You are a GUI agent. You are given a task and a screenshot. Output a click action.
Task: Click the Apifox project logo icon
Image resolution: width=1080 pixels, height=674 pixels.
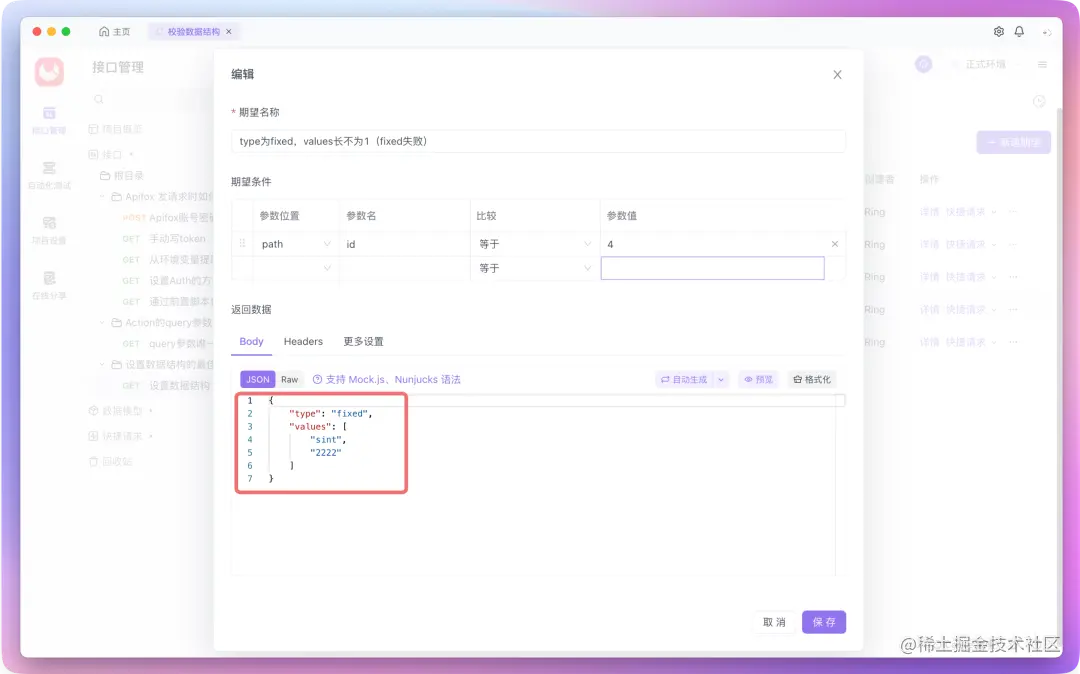tap(48, 71)
